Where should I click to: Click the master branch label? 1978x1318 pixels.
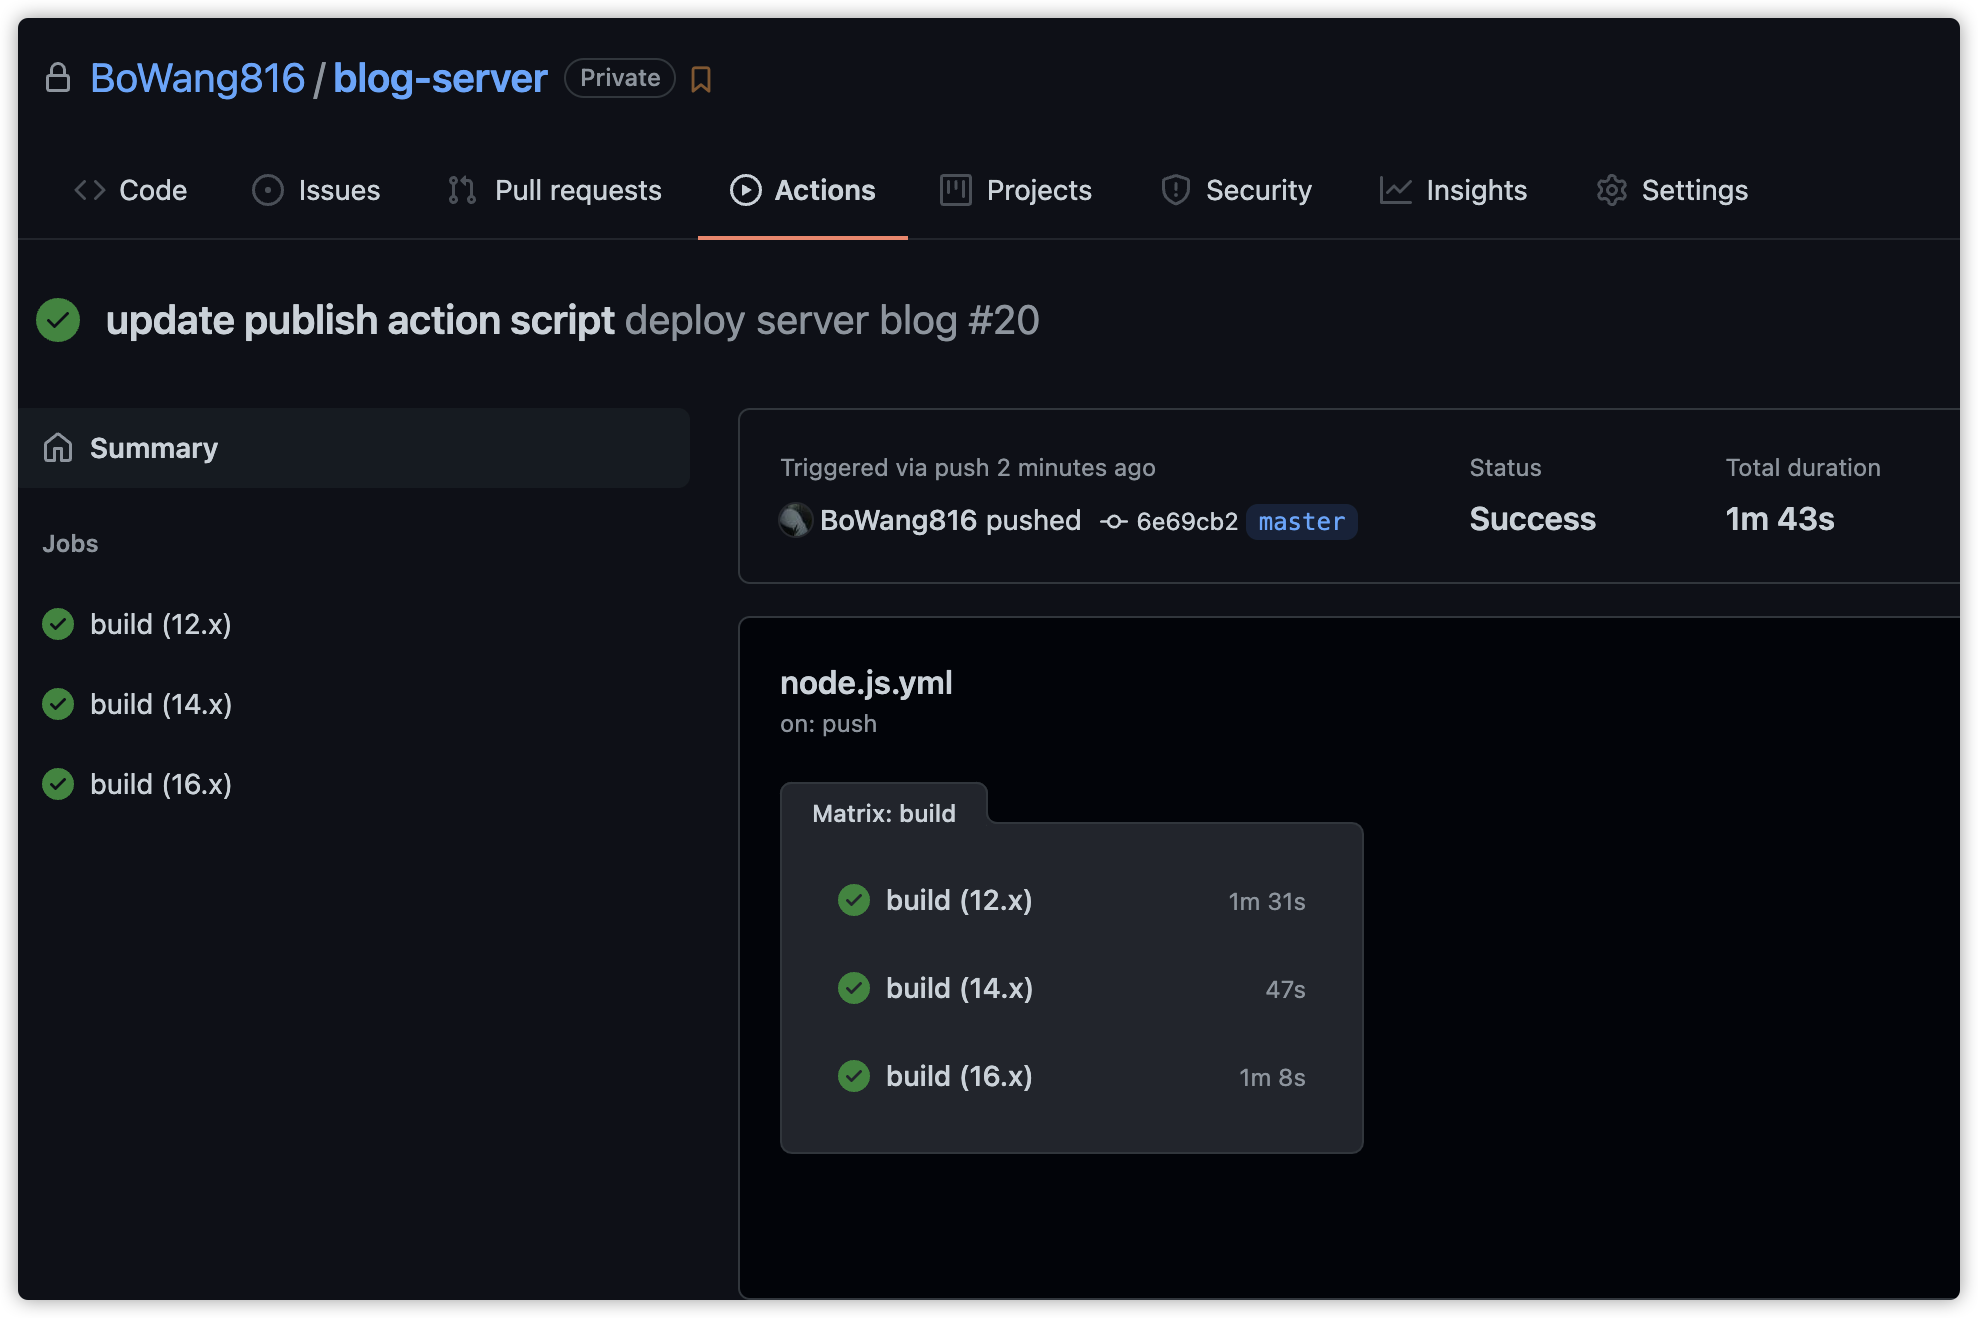coord(1301,521)
